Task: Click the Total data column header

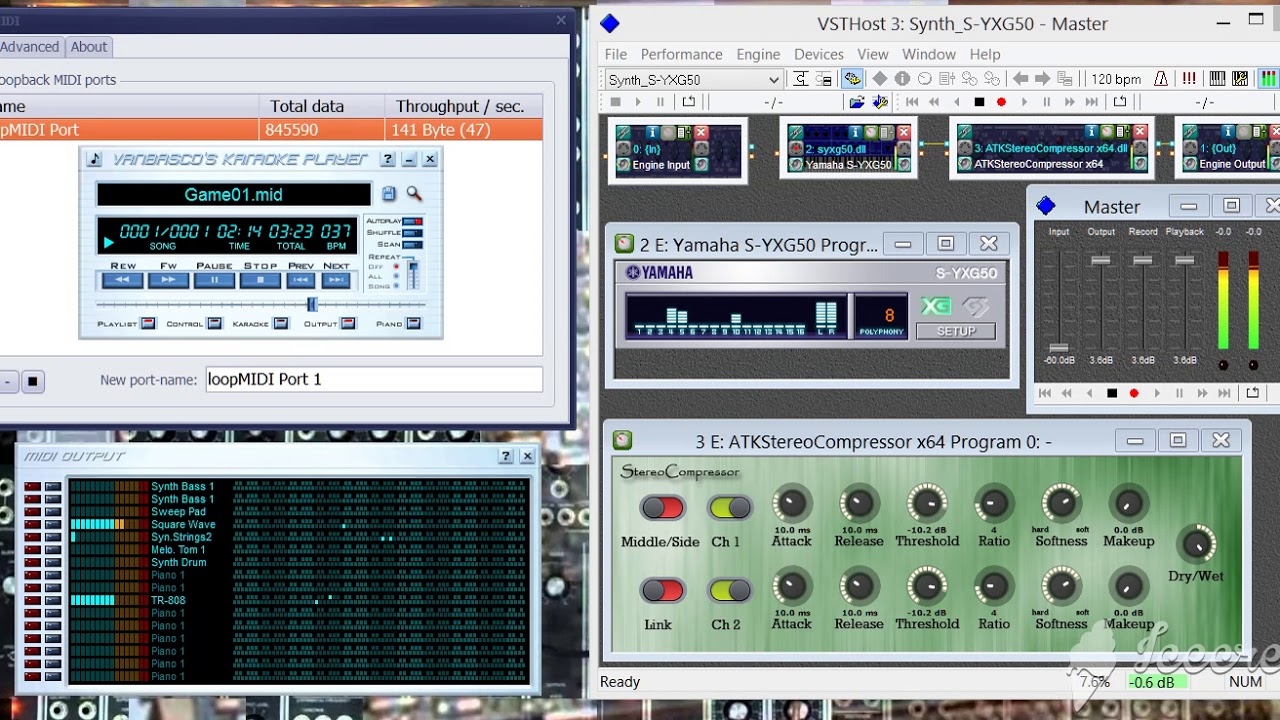Action: click(x=320, y=106)
